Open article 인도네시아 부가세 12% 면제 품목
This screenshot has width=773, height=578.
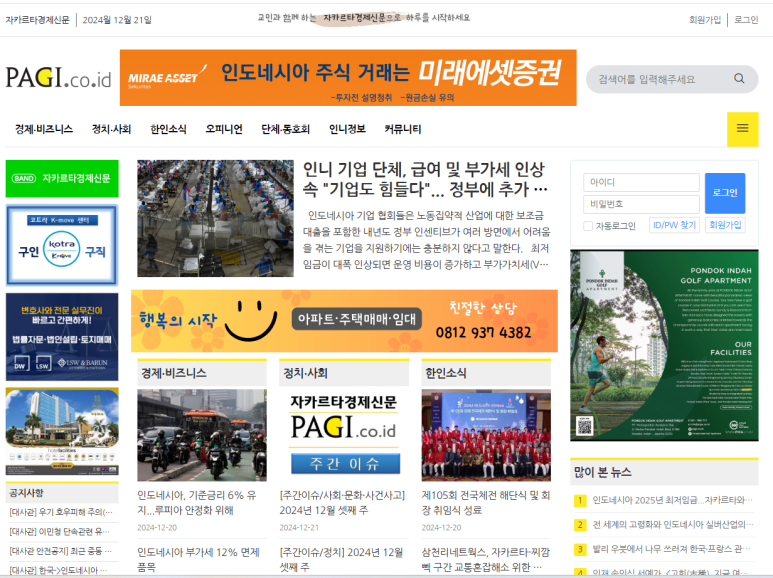(198, 559)
